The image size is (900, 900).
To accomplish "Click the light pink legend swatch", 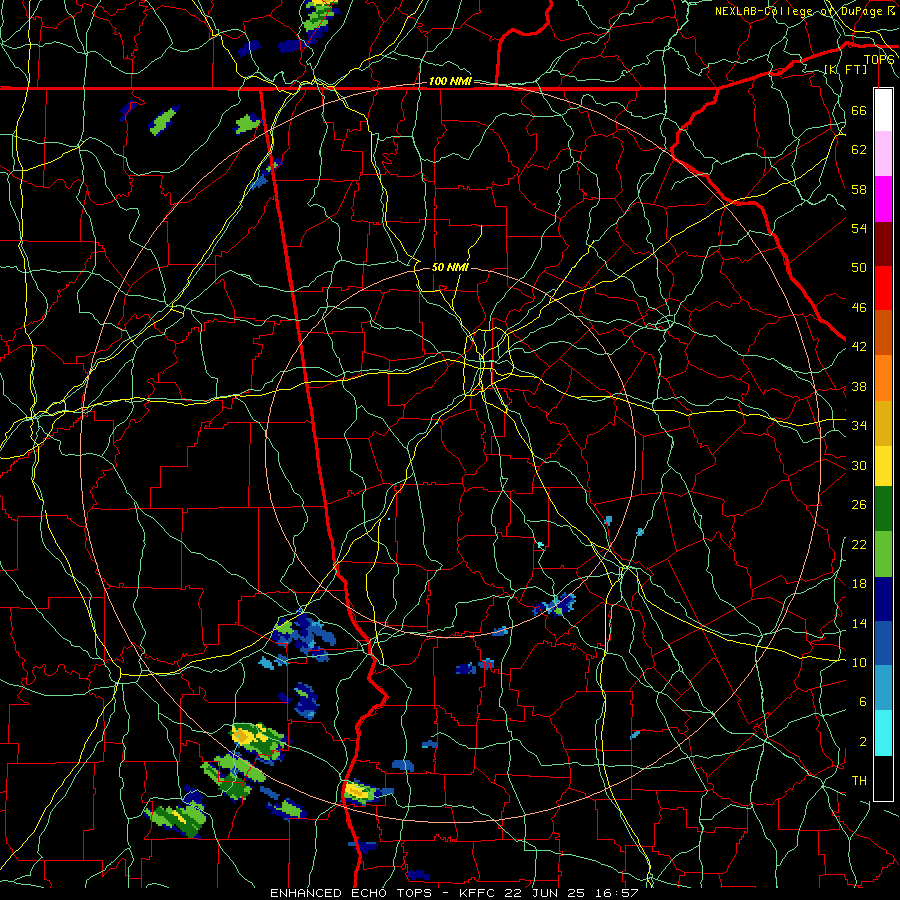I will pyautogui.click(x=883, y=154).
